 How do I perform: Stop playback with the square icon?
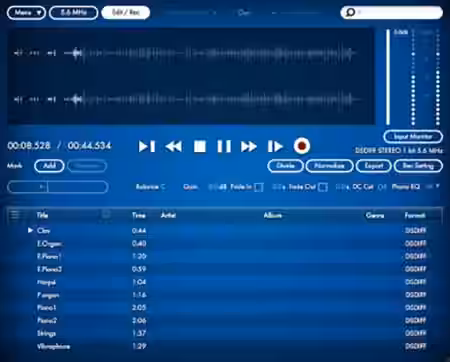click(200, 146)
